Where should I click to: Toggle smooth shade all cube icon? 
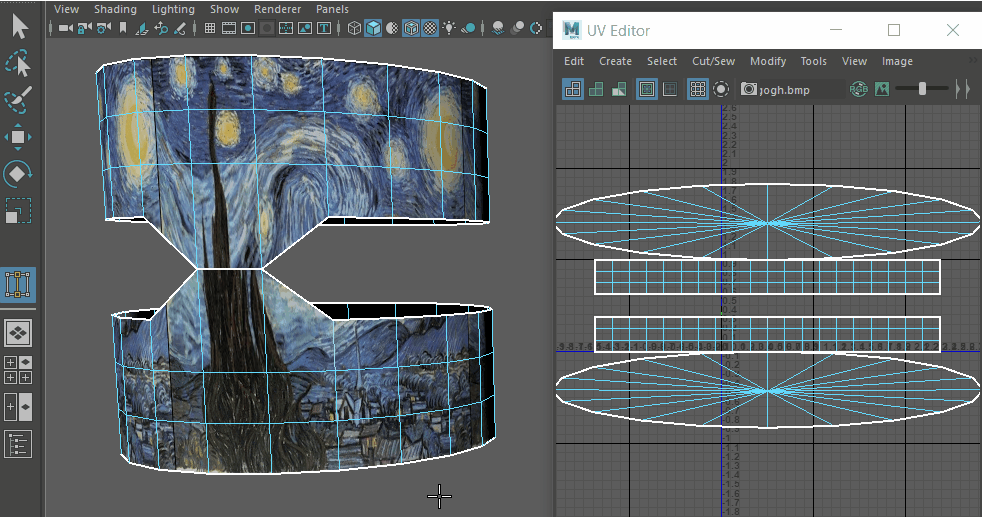pyautogui.click(x=373, y=28)
